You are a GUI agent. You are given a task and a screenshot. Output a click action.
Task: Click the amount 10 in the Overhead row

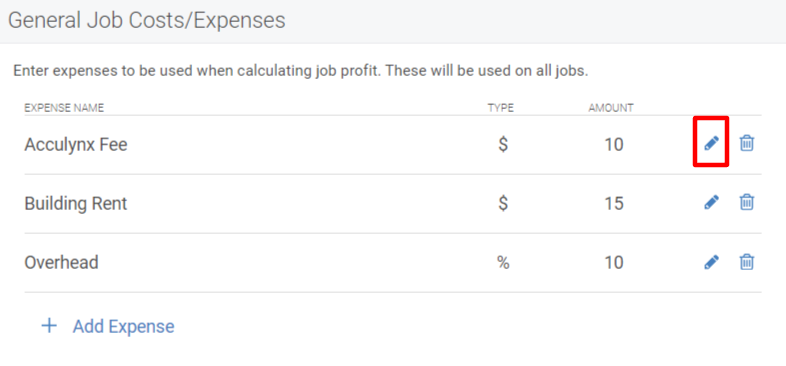614,263
